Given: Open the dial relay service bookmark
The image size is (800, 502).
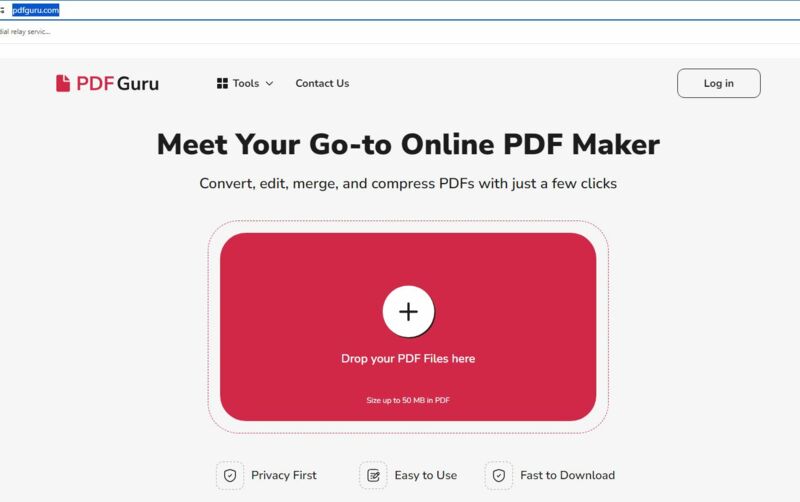Looking at the screenshot, I should pyautogui.click(x=25, y=32).
